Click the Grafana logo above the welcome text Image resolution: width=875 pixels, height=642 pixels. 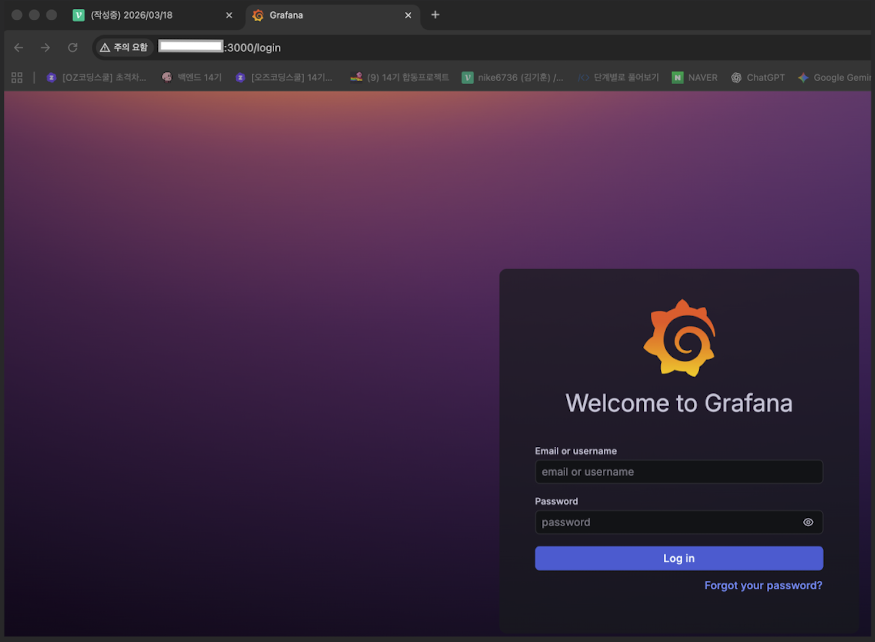click(679, 338)
